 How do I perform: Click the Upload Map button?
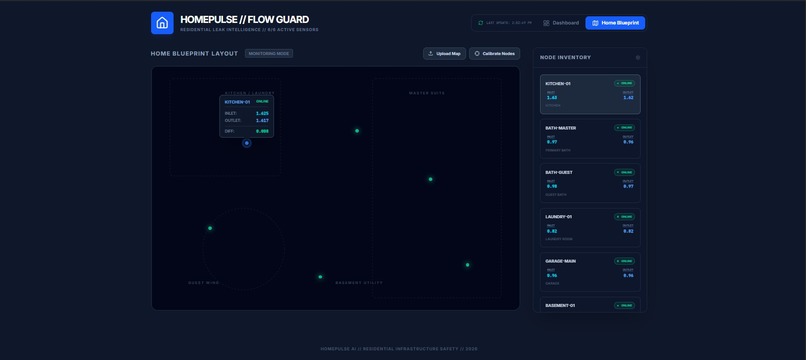click(445, 53)
